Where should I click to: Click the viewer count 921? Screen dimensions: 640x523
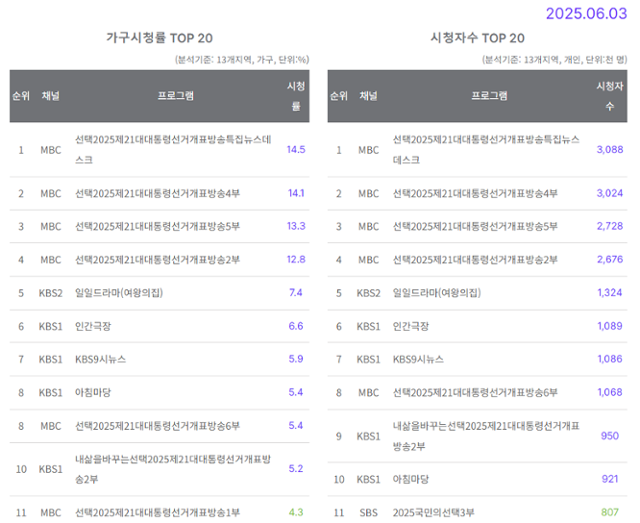[x=610, y=479]
